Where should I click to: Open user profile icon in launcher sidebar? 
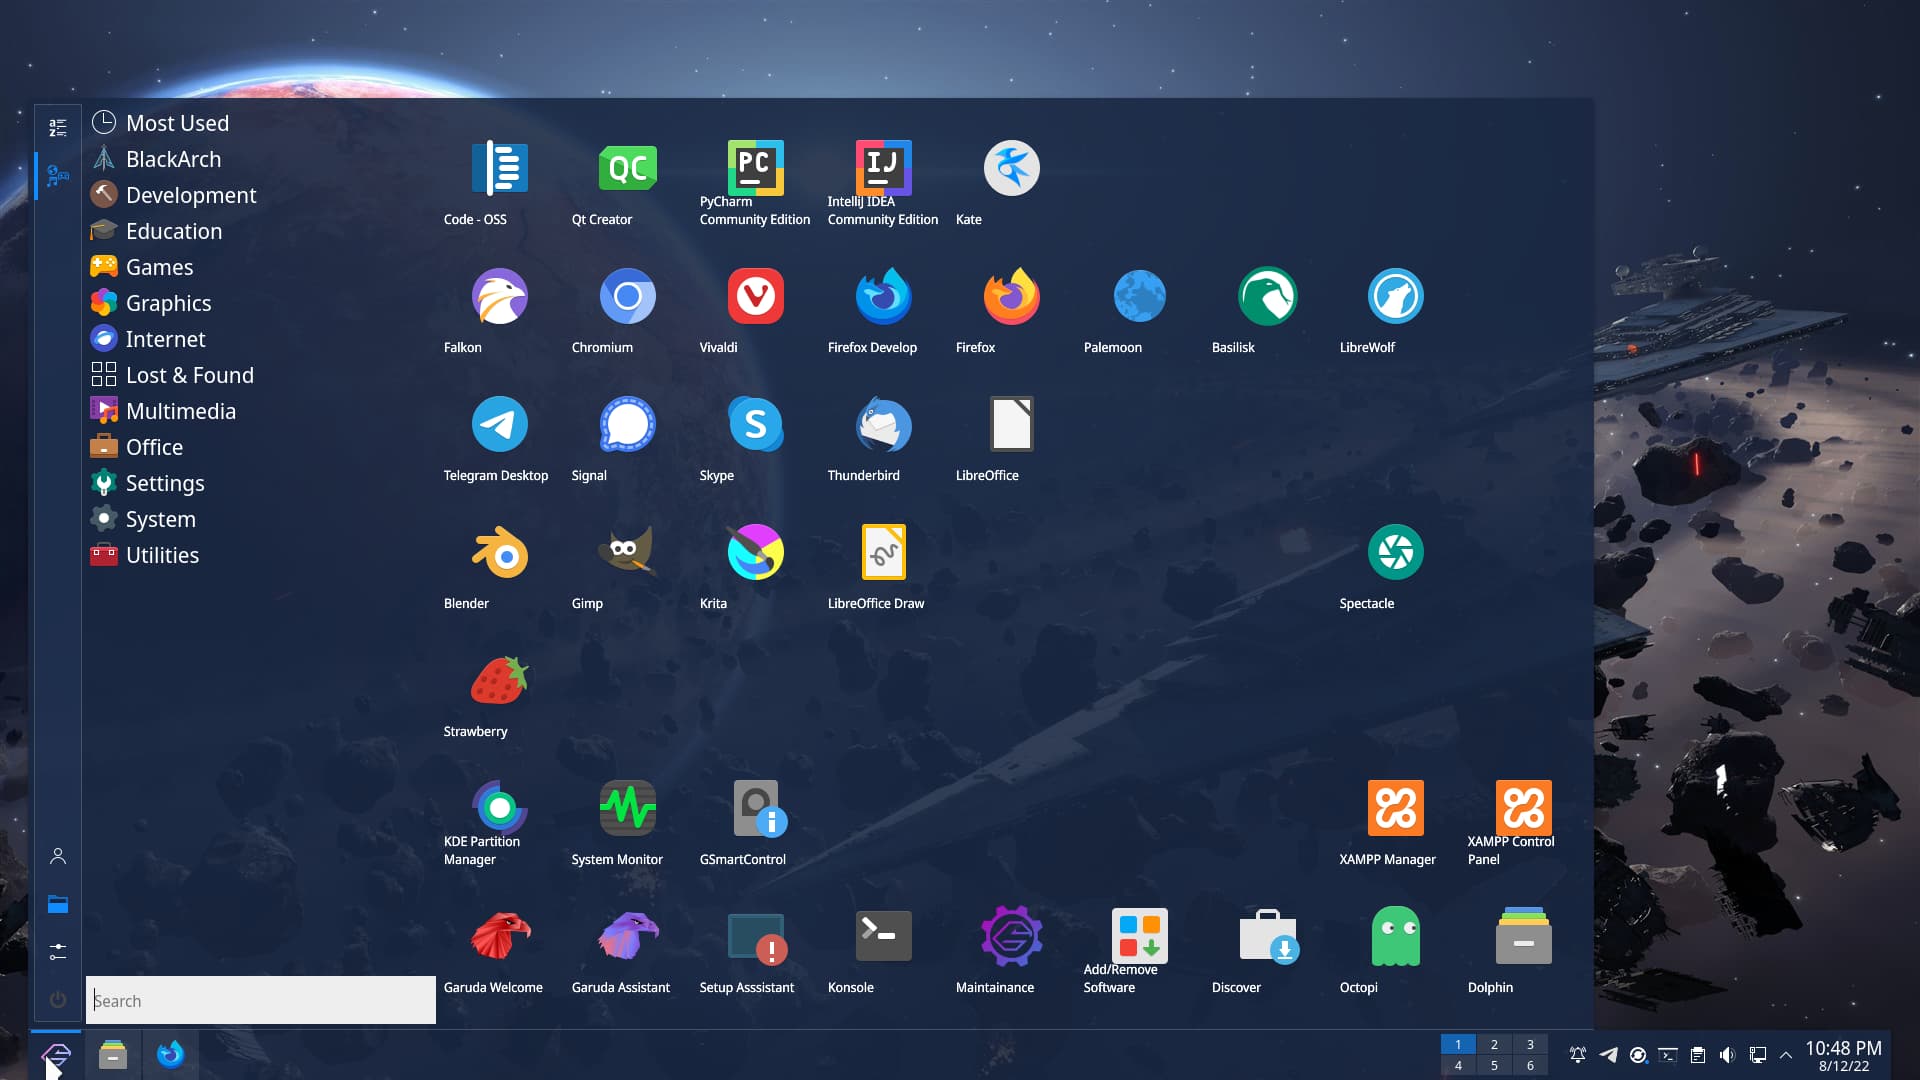(58, 856)
